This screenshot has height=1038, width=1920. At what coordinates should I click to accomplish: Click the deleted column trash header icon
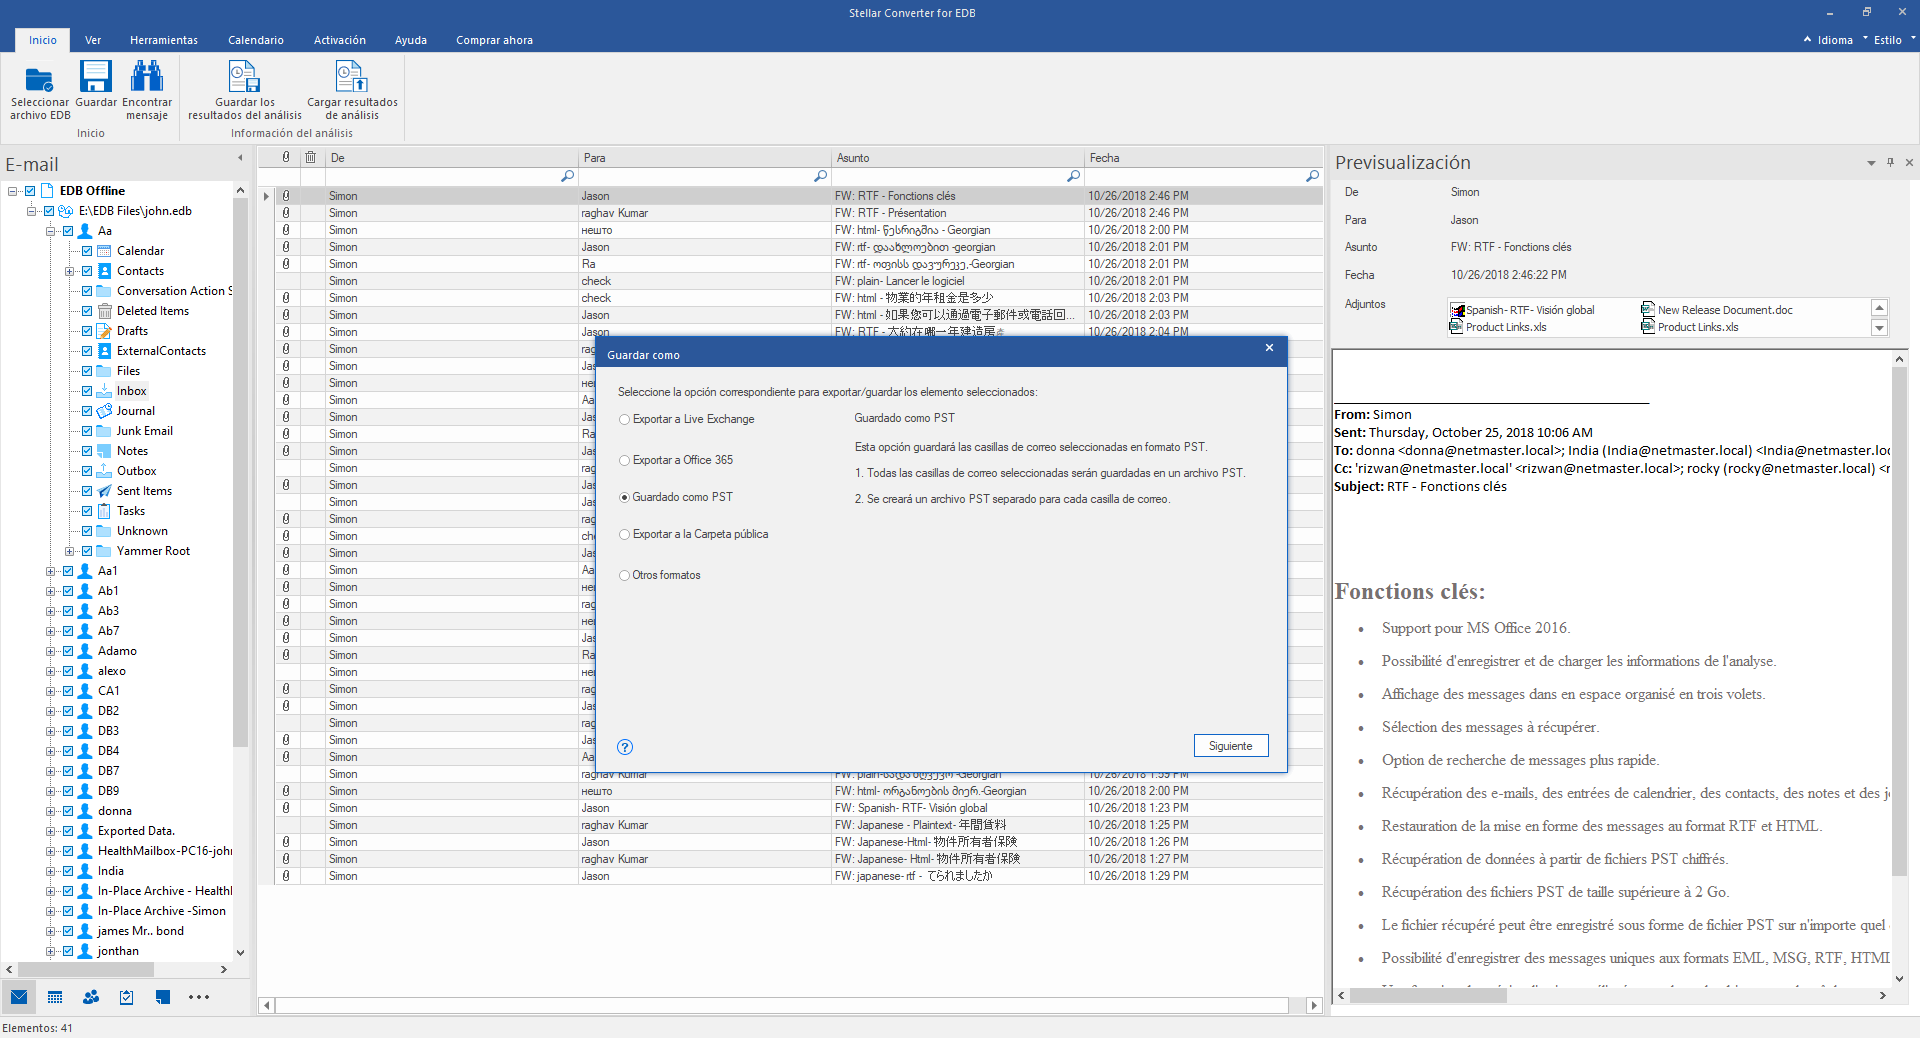click(311, 157)
